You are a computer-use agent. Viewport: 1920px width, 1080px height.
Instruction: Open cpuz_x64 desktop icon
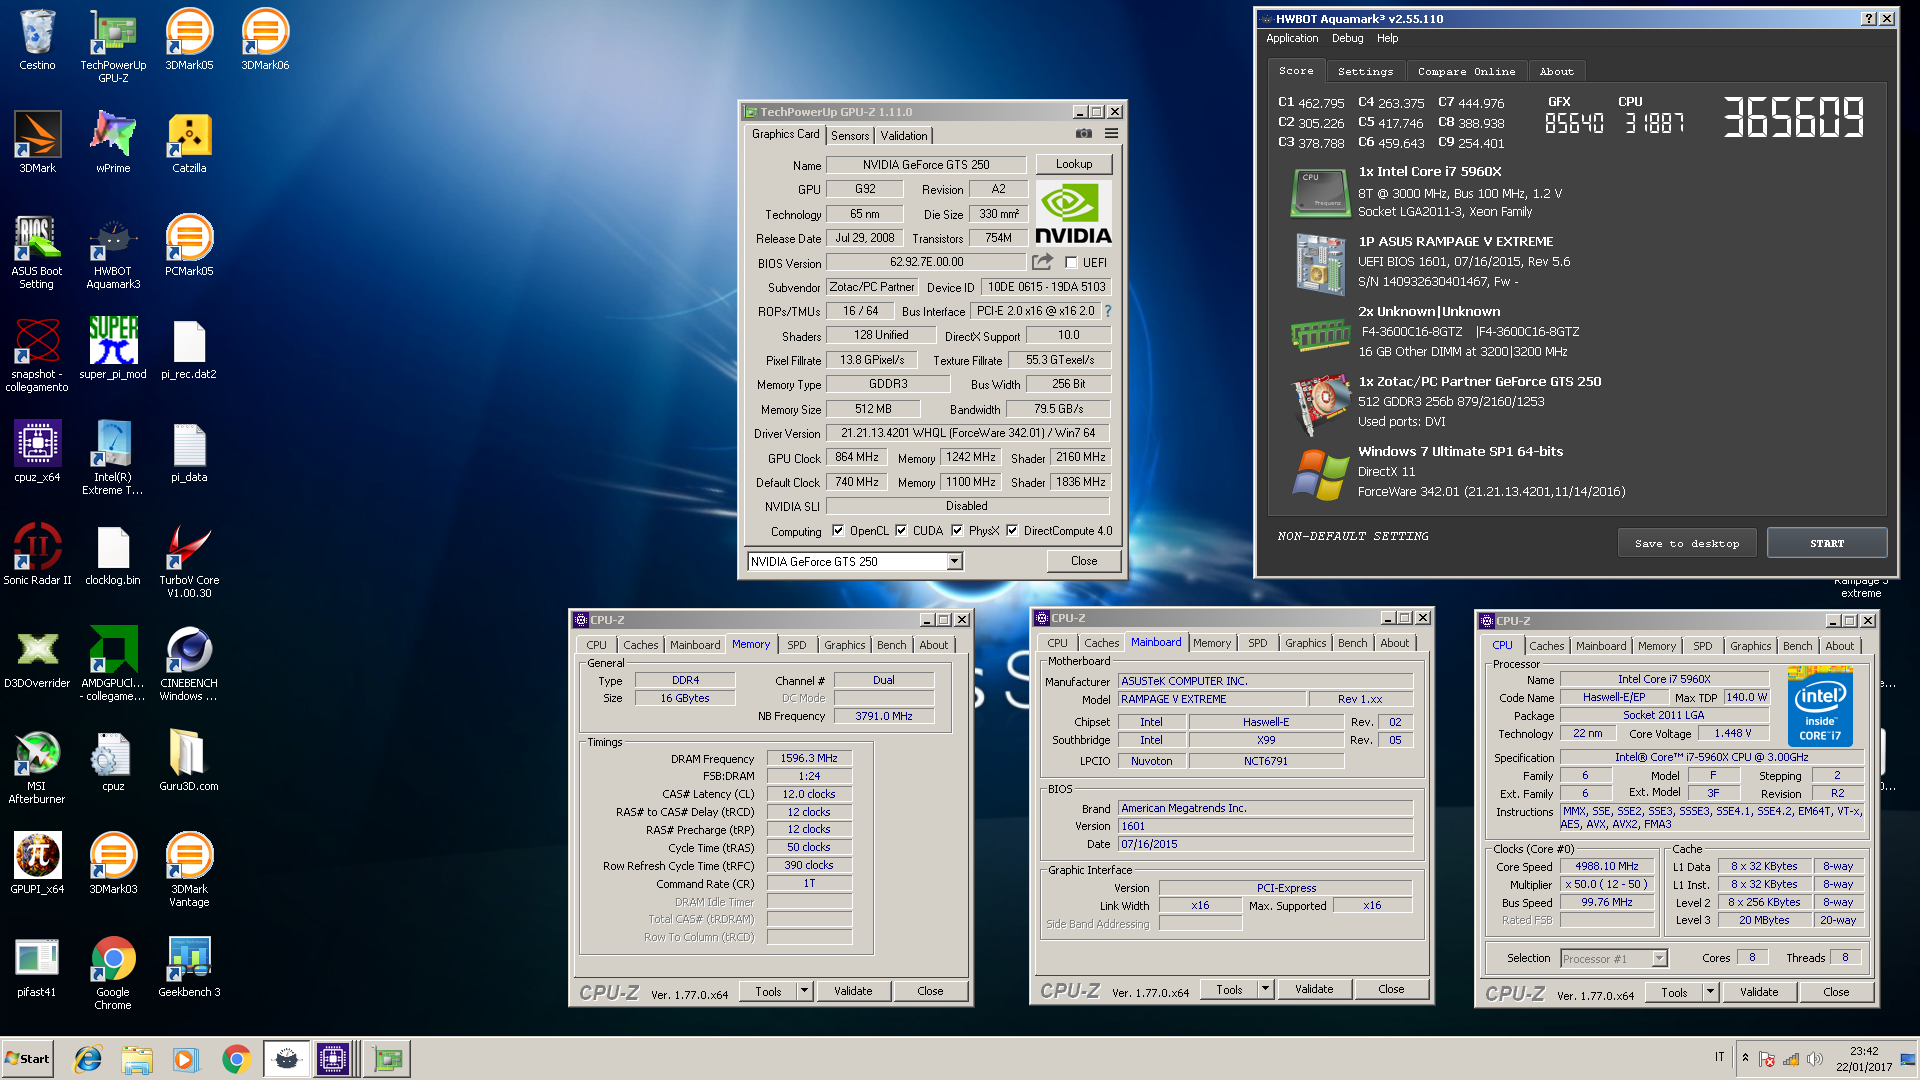(37, 452)
